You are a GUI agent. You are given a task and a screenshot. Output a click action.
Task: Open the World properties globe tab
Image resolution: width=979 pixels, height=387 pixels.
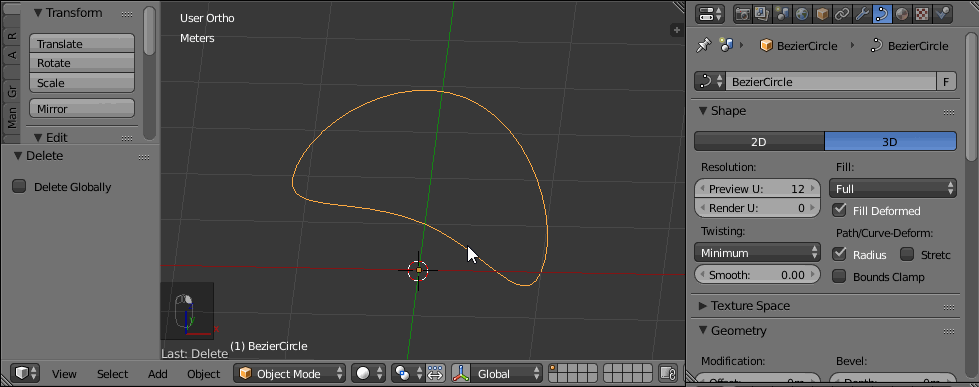801,14
